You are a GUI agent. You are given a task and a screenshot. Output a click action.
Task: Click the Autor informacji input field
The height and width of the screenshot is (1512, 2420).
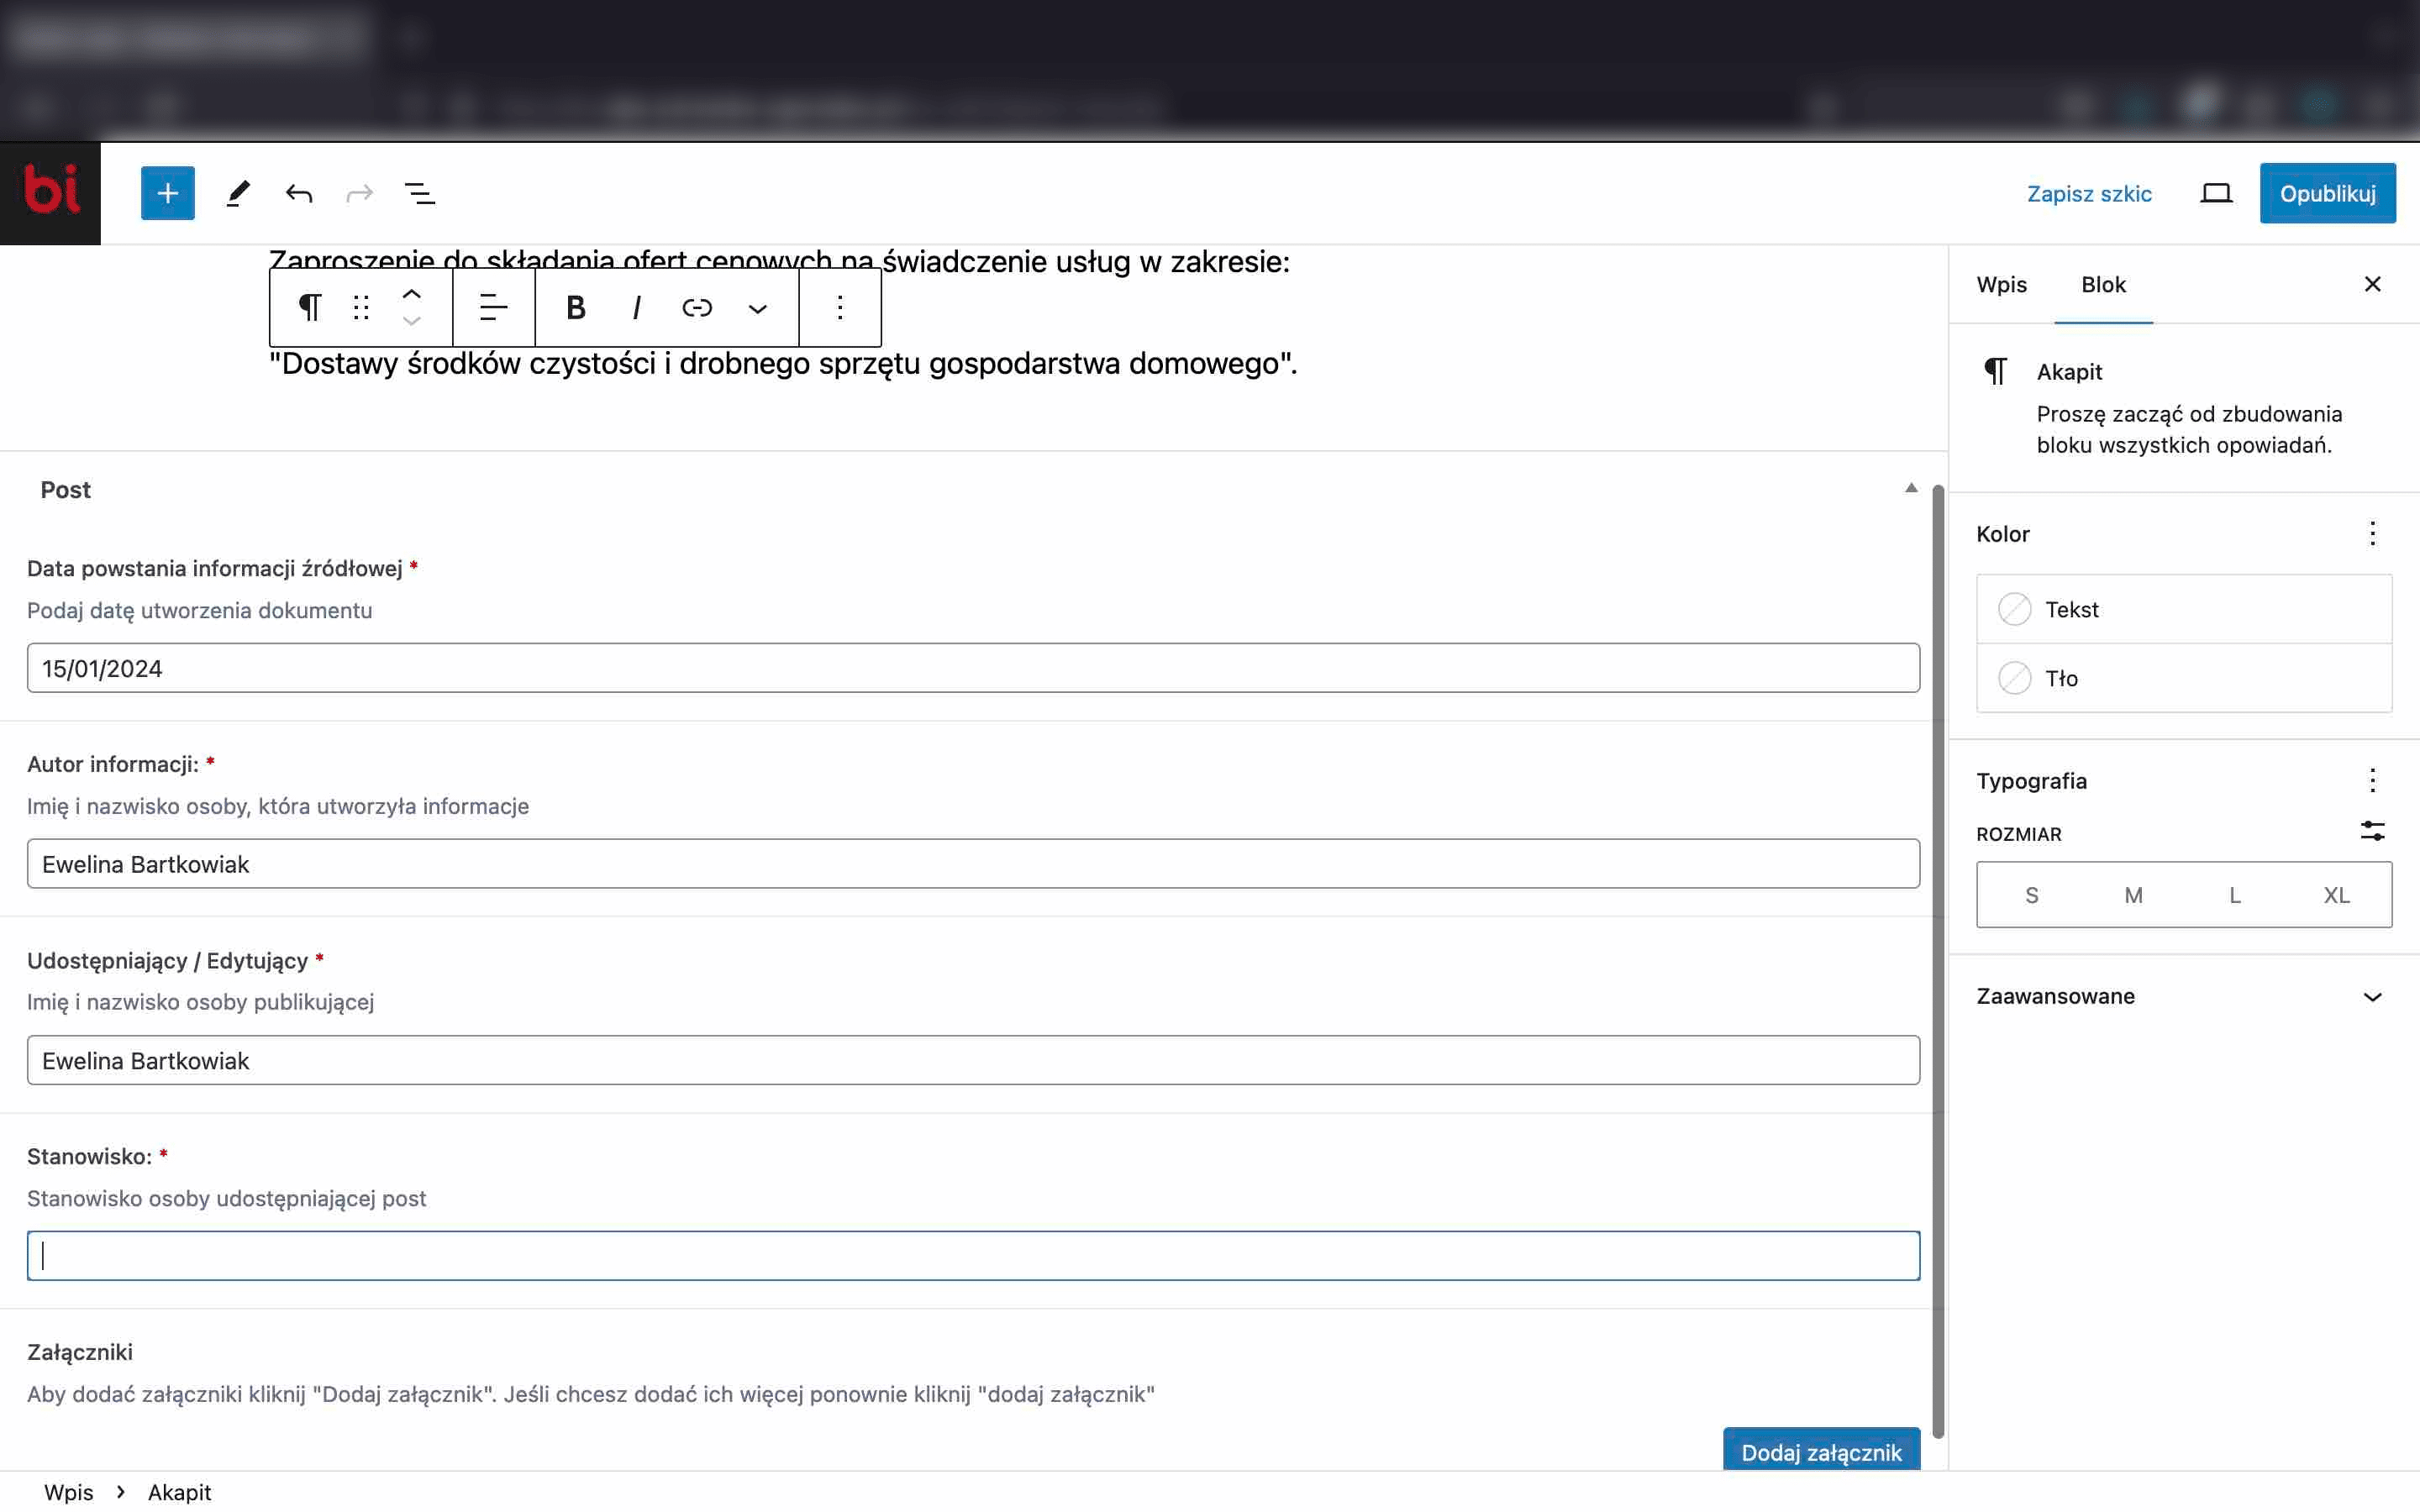click(x=973, y=864)
